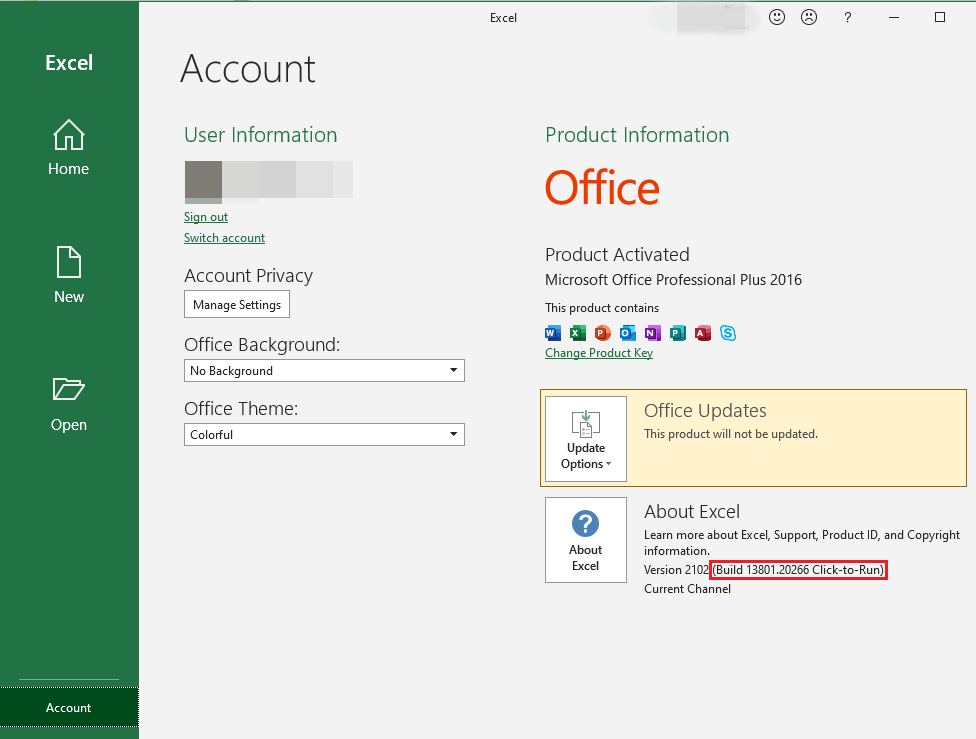Minimize the Excel window
This screenshot has height=739, width=976.
pos(894,17)
